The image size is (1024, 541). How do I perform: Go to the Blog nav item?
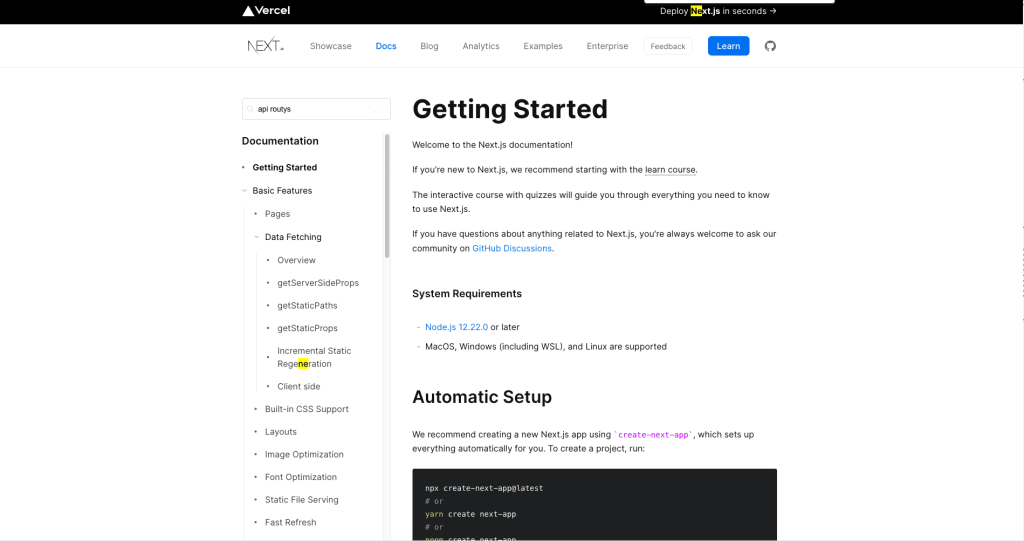click(x=429, y=46)
